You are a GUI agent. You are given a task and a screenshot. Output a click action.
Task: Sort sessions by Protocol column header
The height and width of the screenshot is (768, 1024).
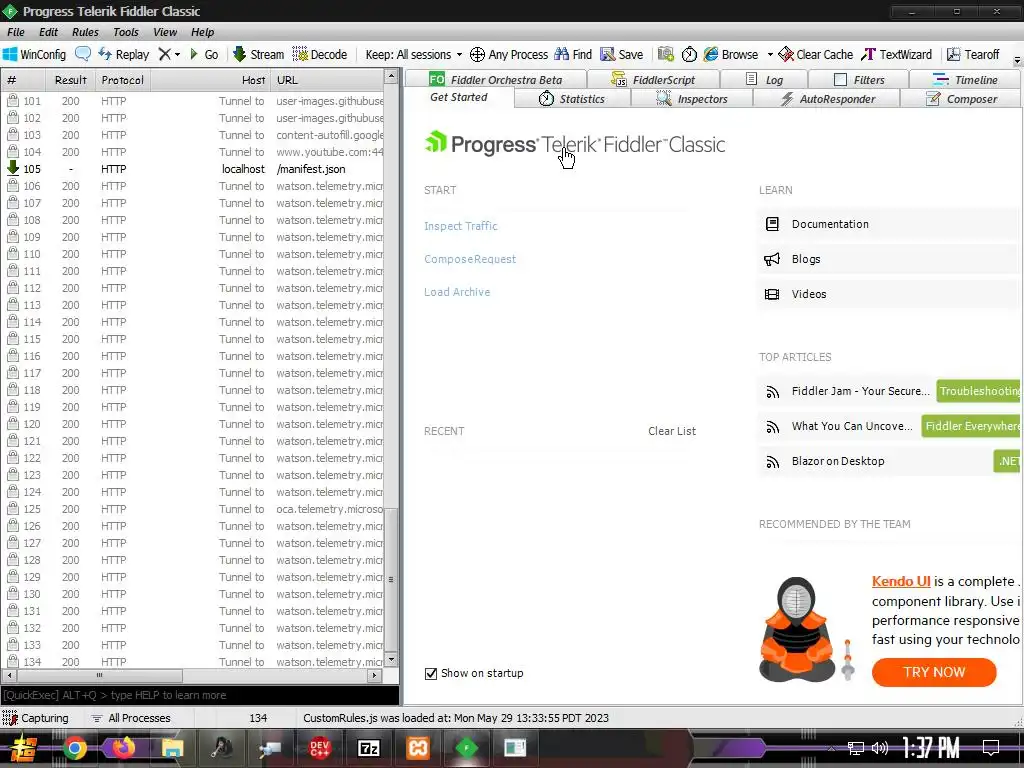pos(122,80)
